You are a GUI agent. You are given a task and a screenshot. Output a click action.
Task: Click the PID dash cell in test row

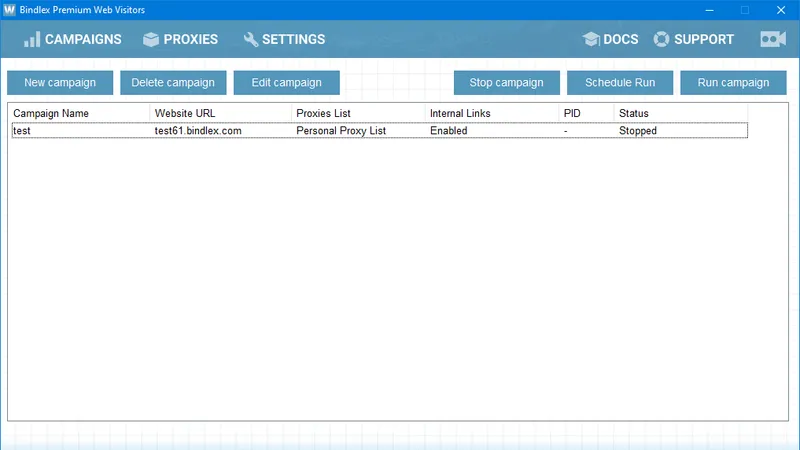point(565,131)
